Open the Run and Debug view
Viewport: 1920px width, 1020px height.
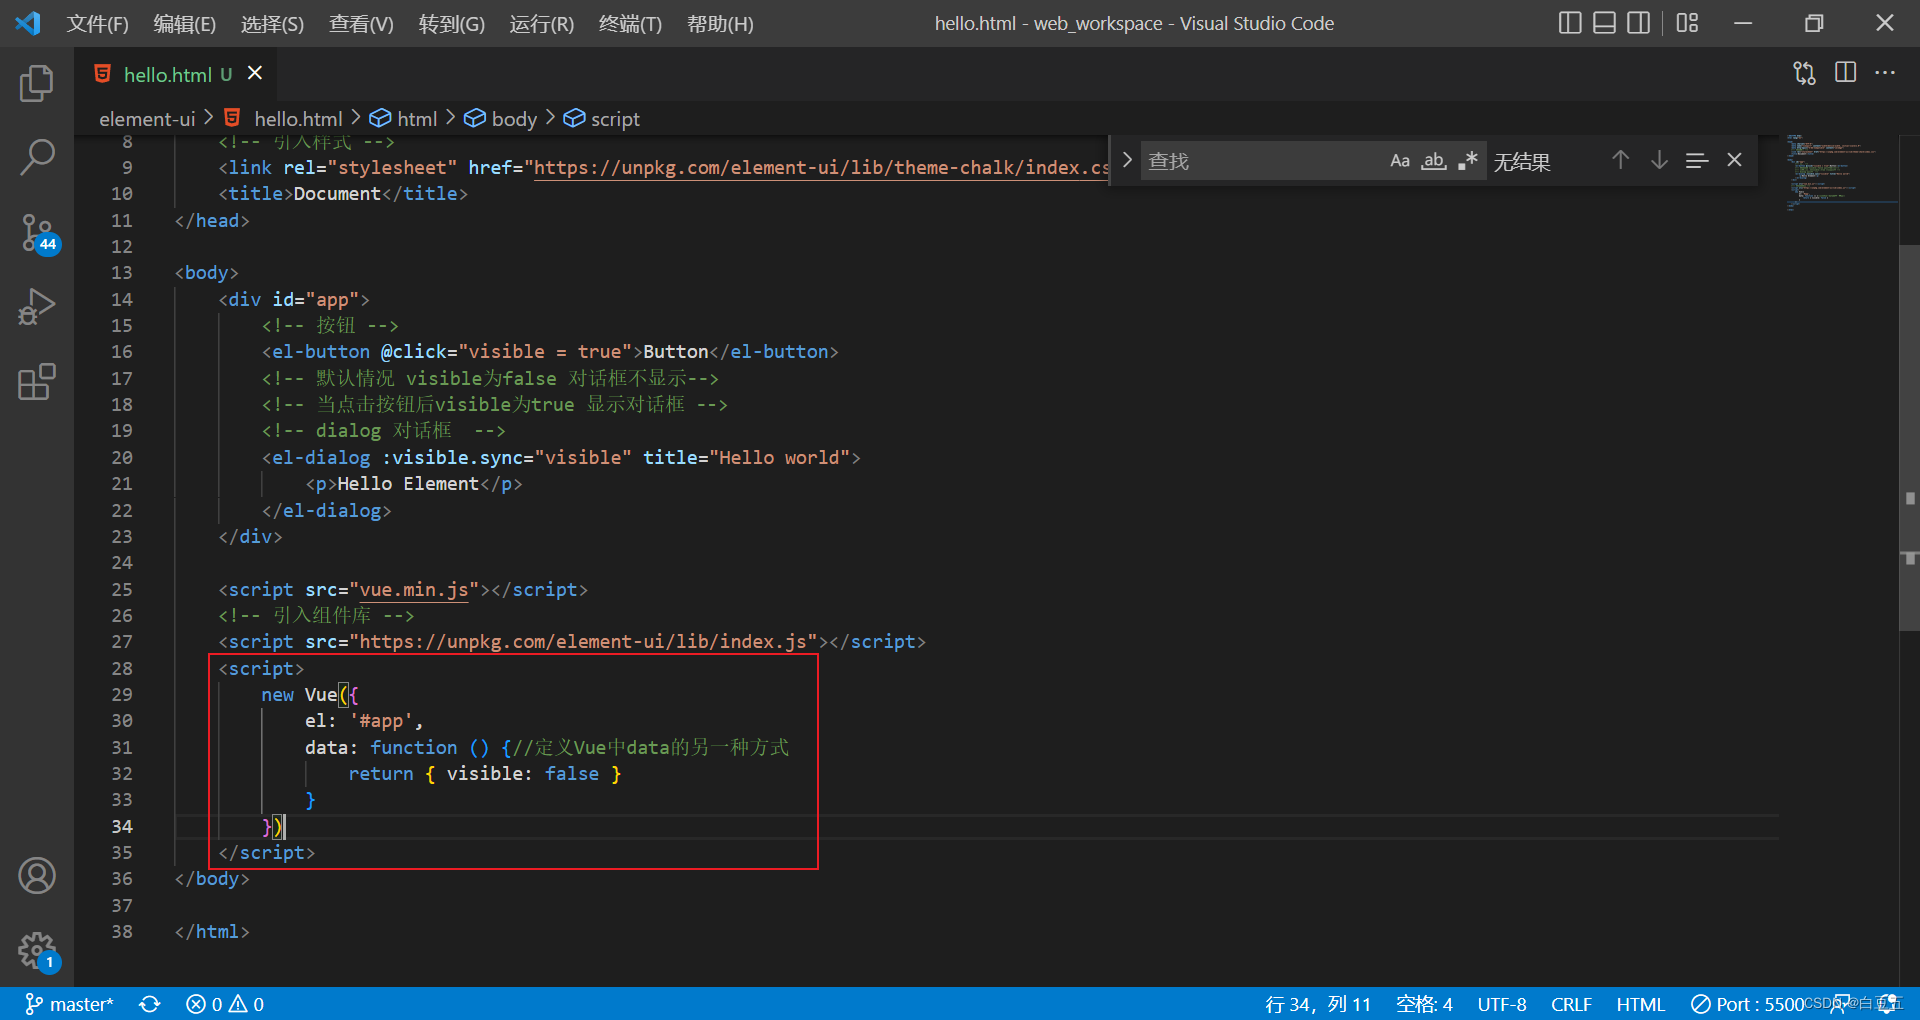[x=37, y=306]
